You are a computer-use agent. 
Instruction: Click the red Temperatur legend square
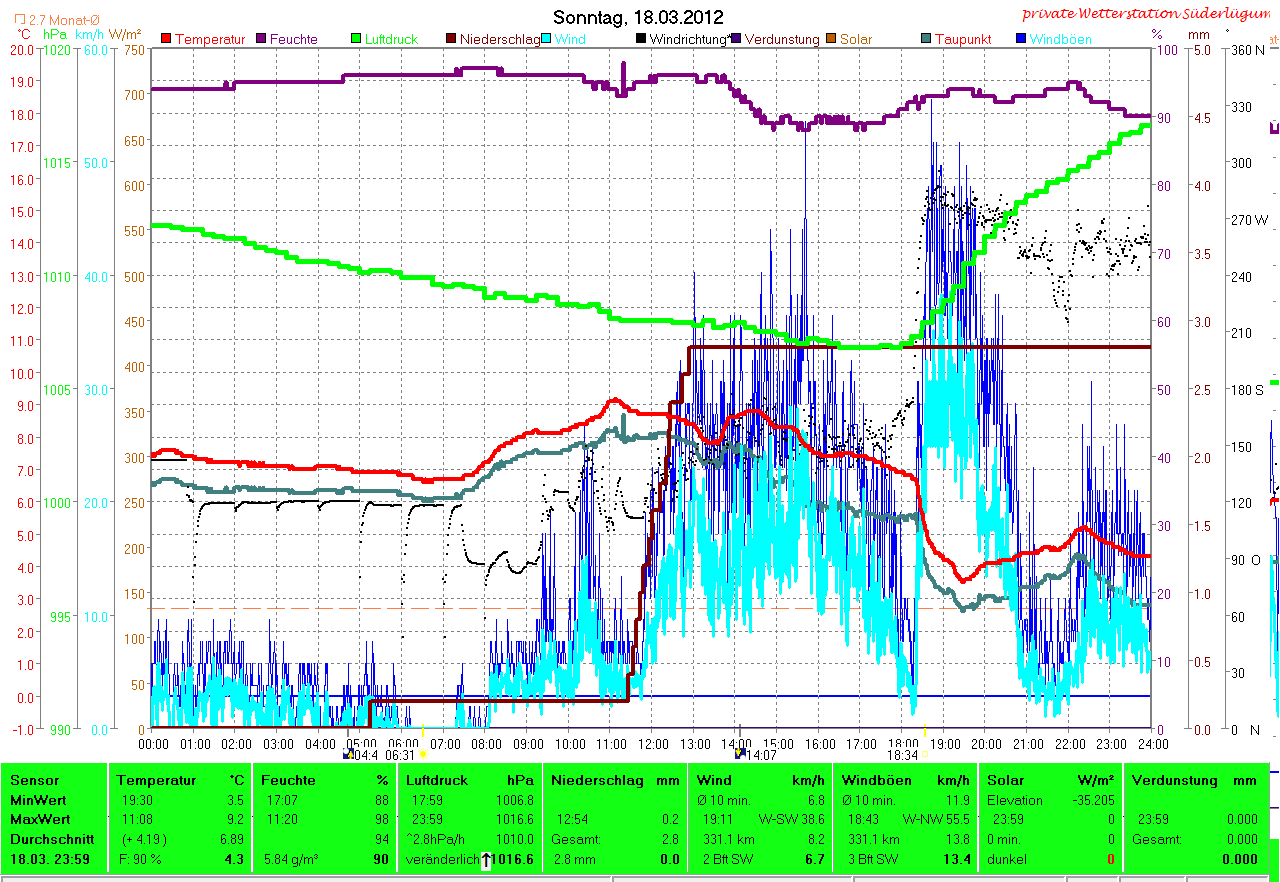pyautogui.click(x=166, y=39)
